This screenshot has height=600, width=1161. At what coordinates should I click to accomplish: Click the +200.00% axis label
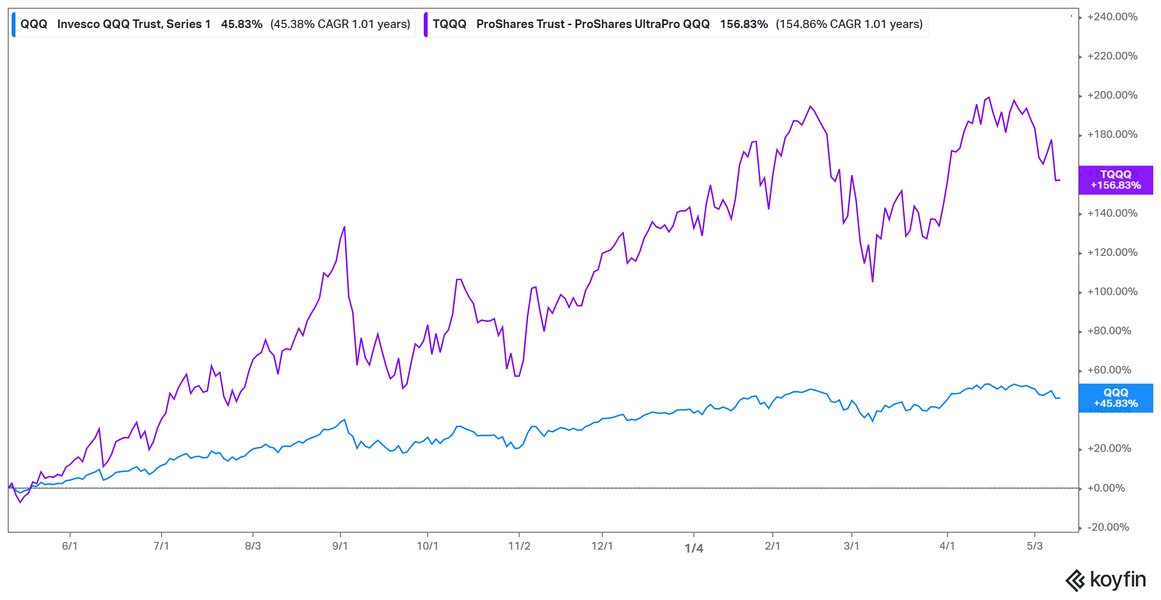point(1112,96)
